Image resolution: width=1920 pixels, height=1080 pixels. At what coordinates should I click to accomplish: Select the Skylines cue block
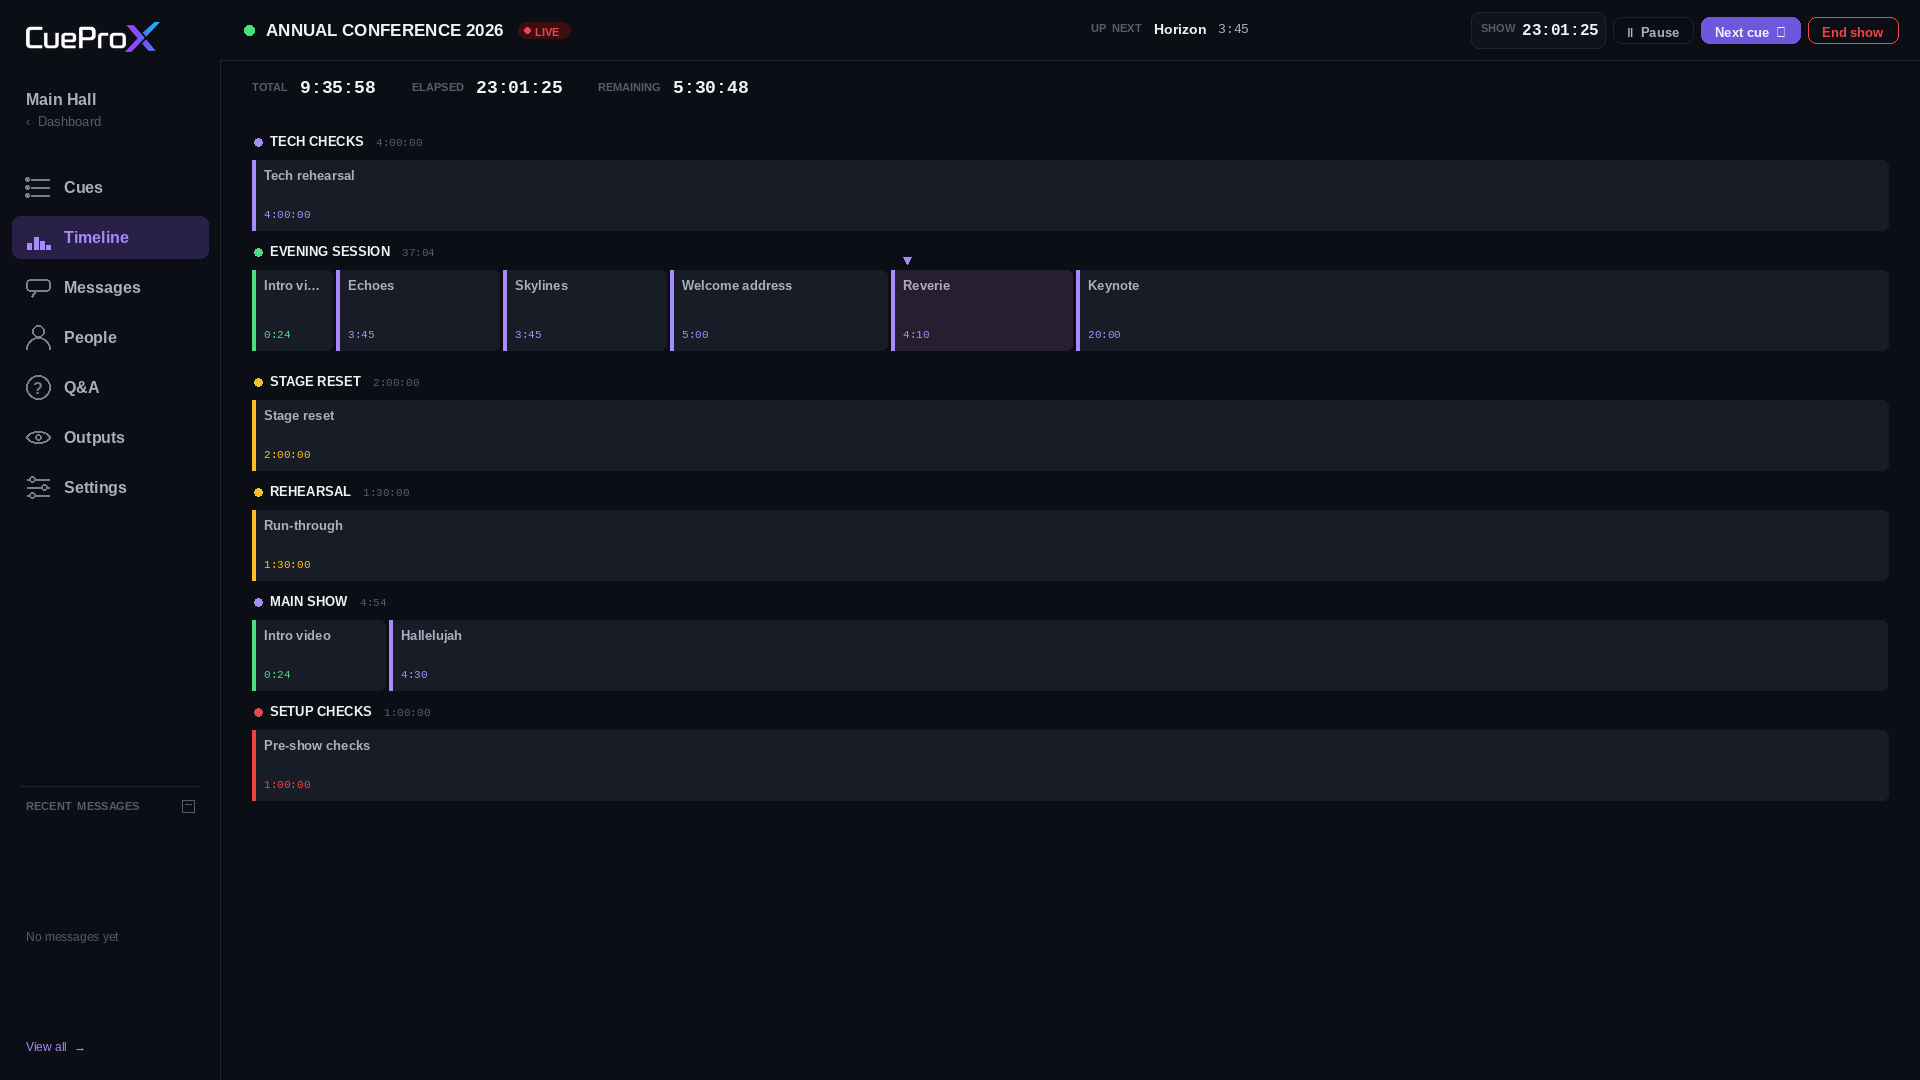point(585,311)
